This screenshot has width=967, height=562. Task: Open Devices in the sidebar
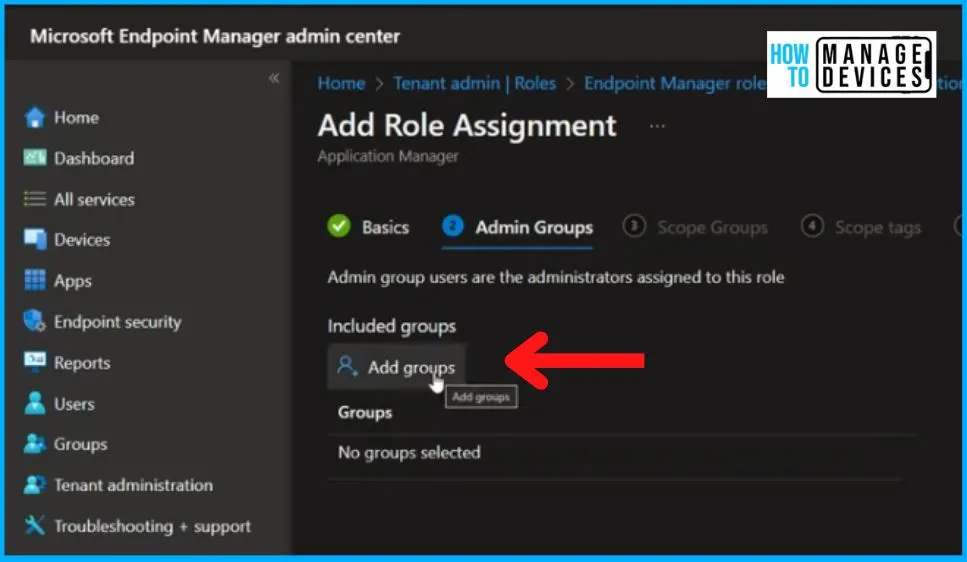[82, 240]
